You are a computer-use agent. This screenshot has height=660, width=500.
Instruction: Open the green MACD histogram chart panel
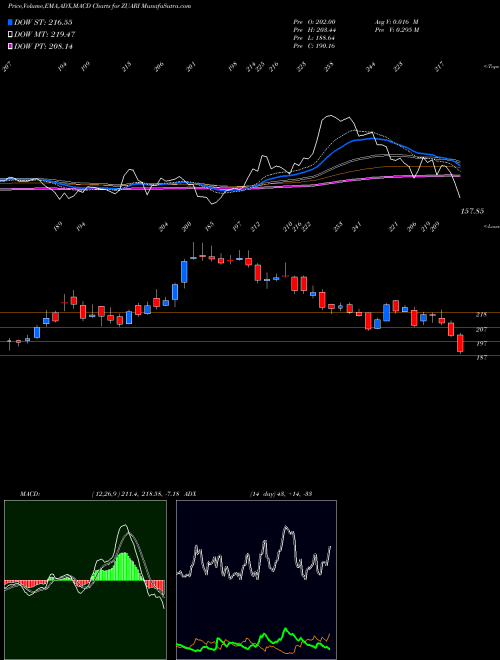85,580
